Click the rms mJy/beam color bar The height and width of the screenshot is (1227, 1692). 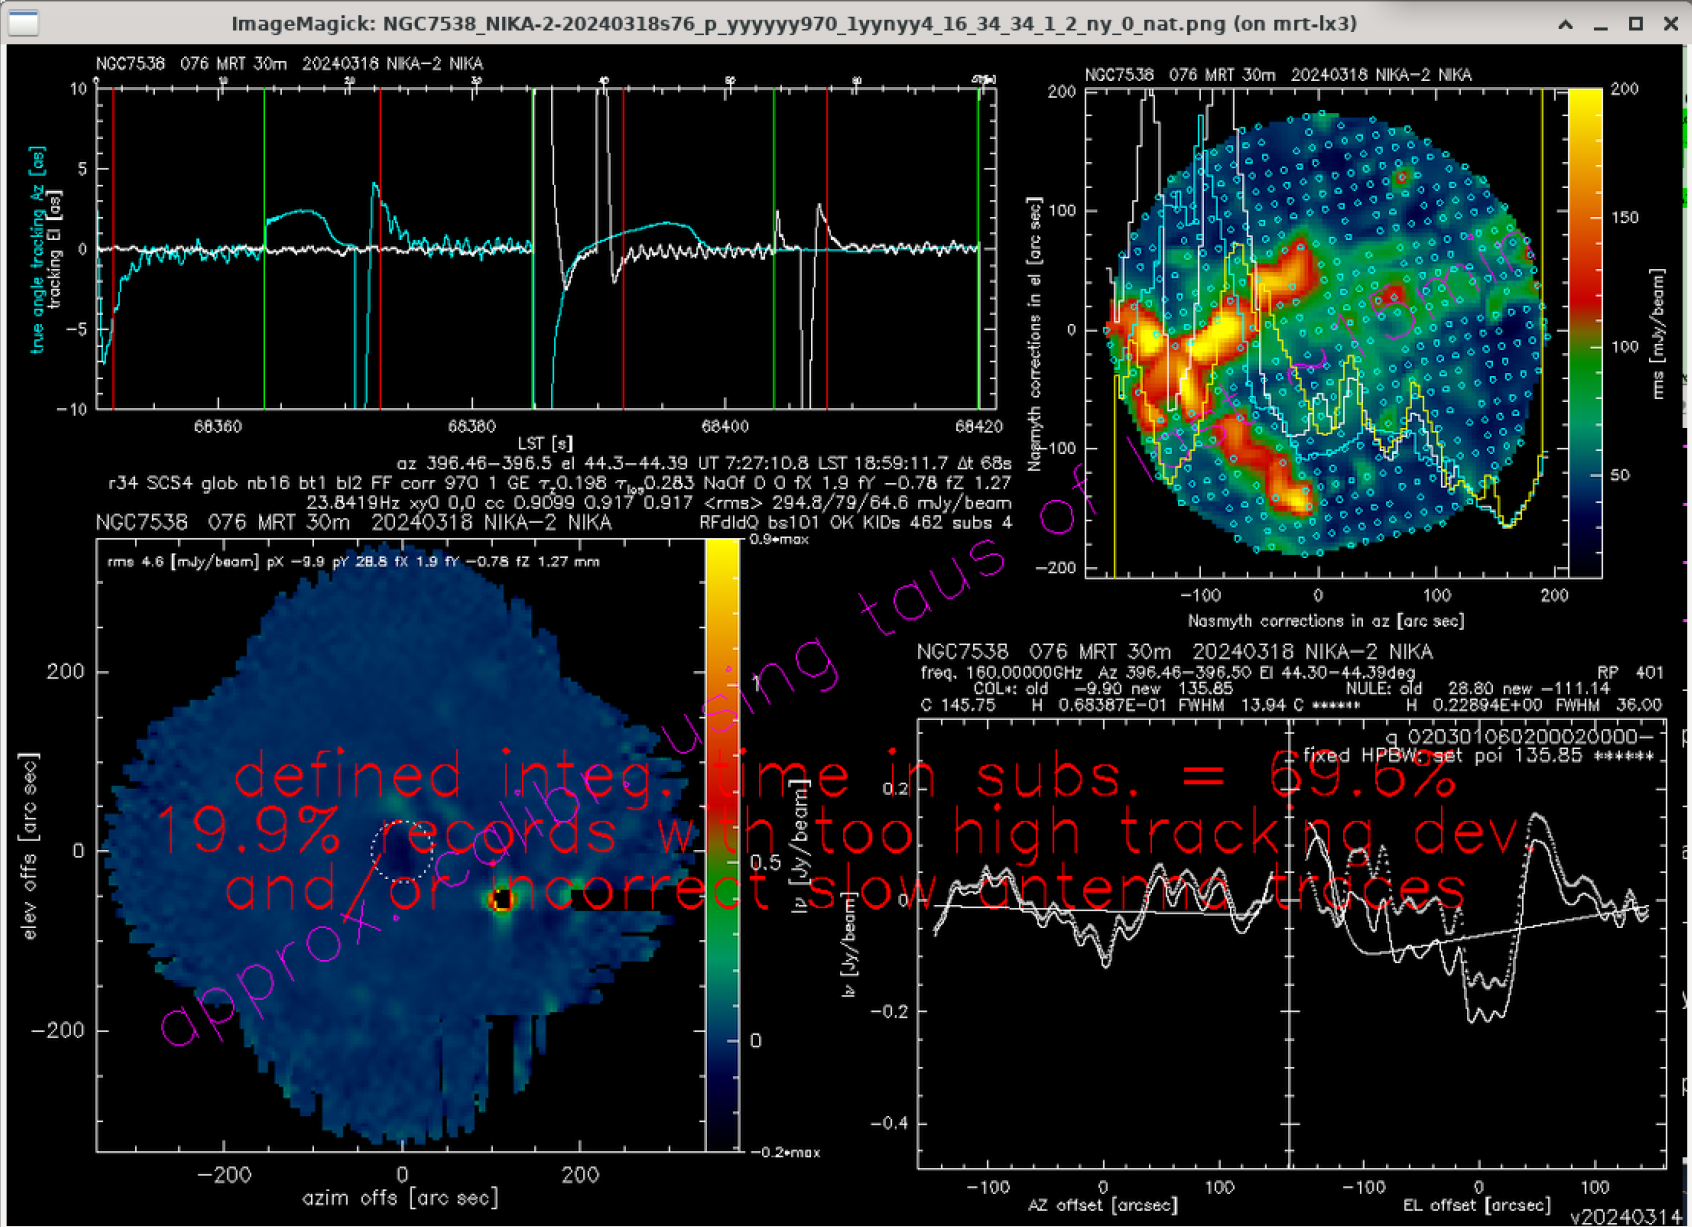(1584, 332)
